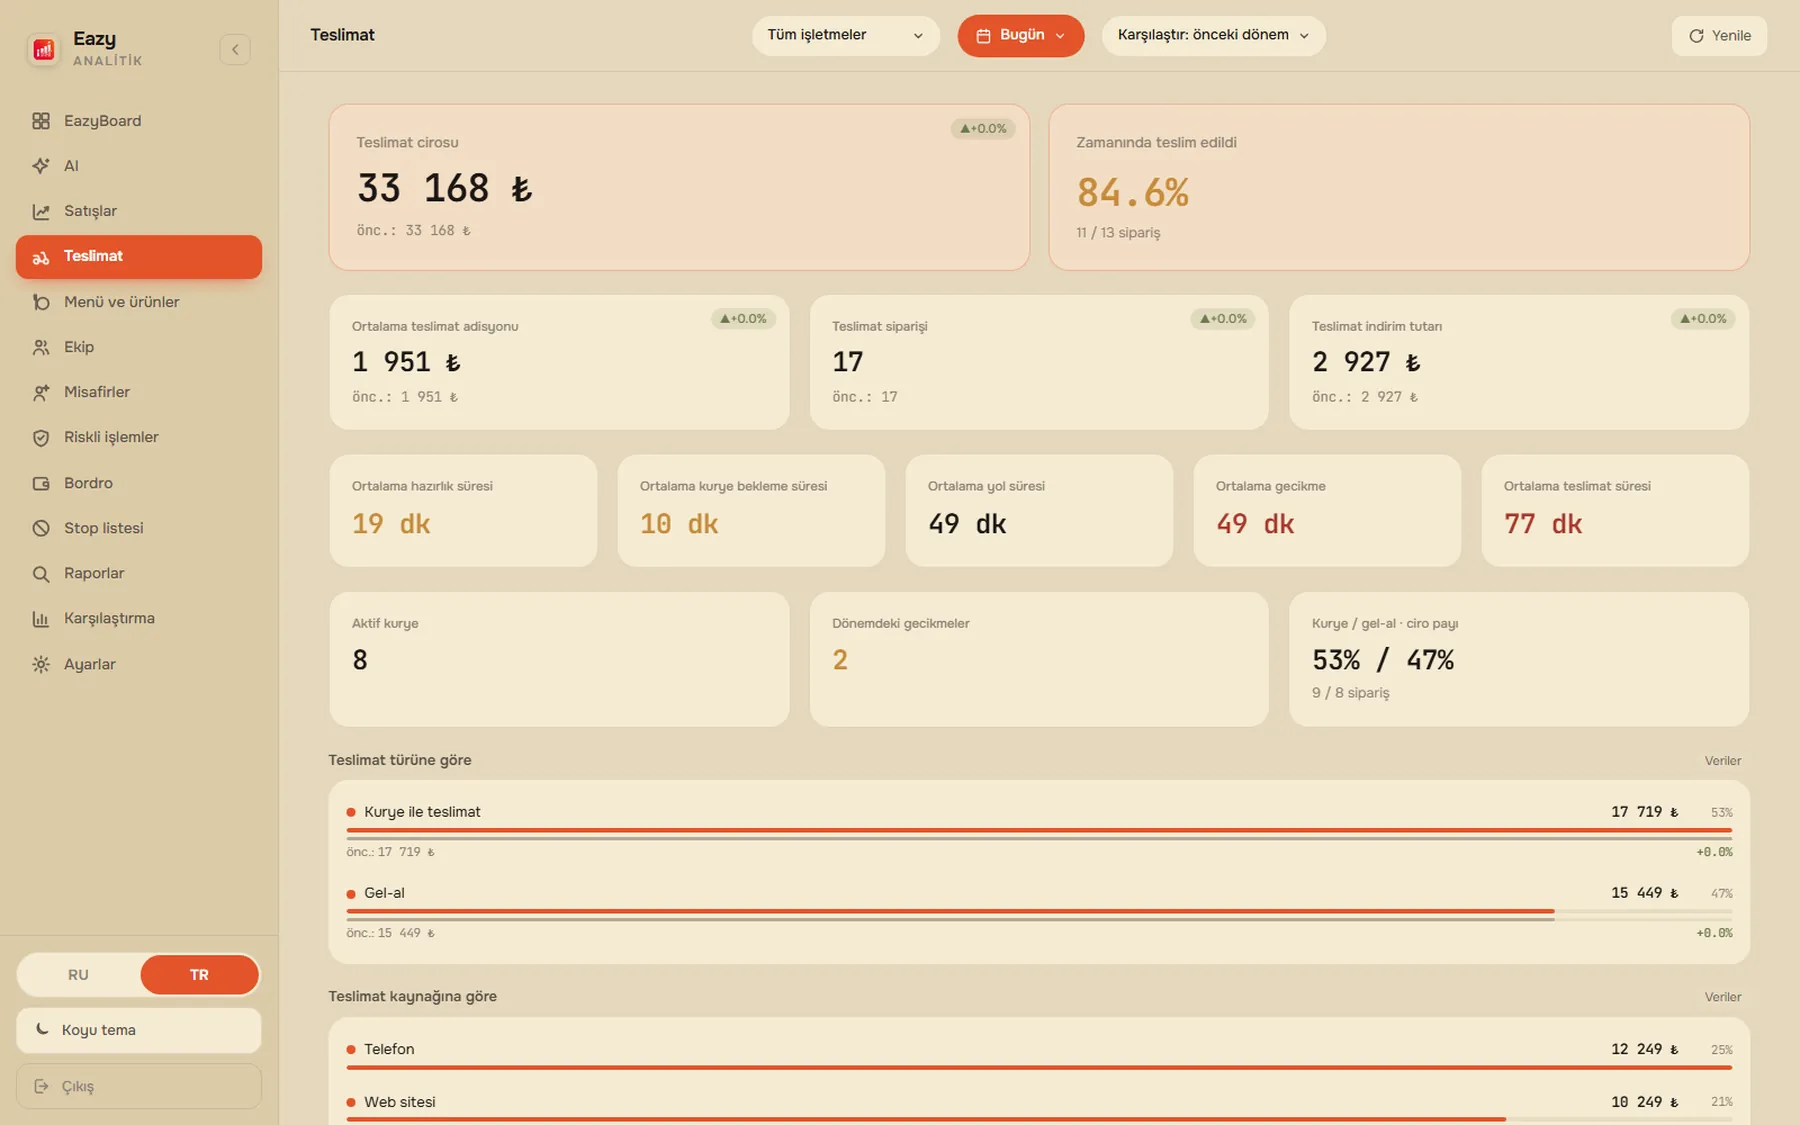Screen dimensions: 1800x1125
Task: Click the Web sitesi progress bar
Action: 1039,1119
